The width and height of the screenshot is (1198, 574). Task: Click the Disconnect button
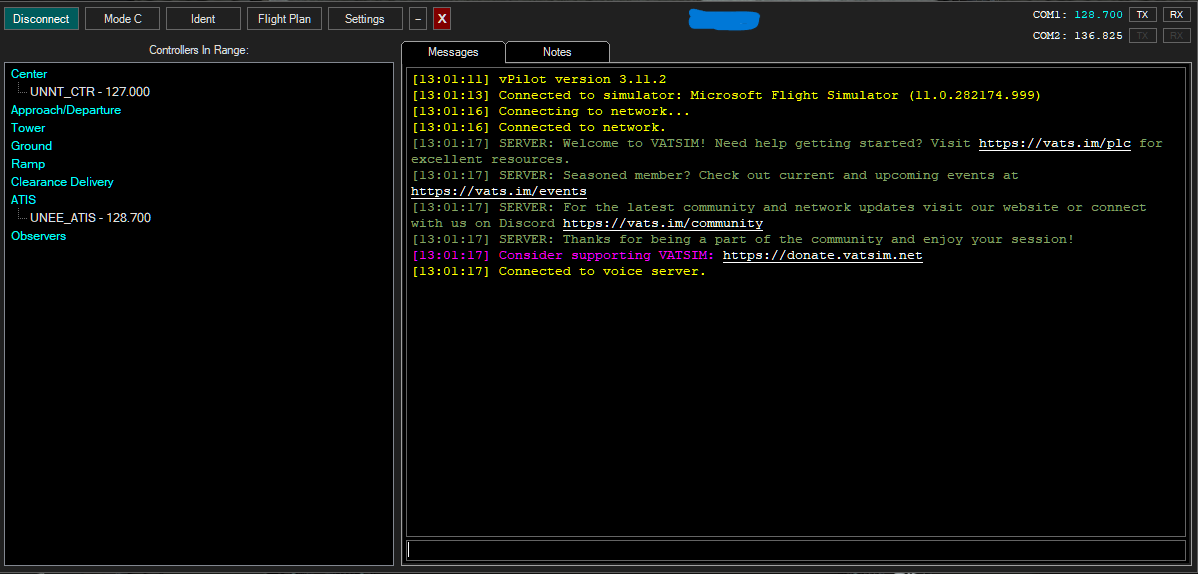coord(41,19)
